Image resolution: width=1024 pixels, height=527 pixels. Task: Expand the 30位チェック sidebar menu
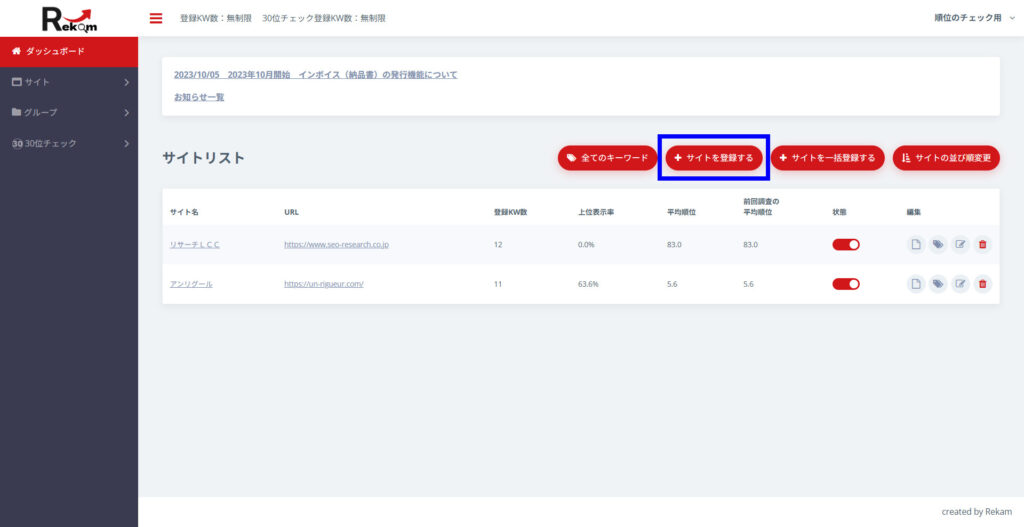coord(68,143)
